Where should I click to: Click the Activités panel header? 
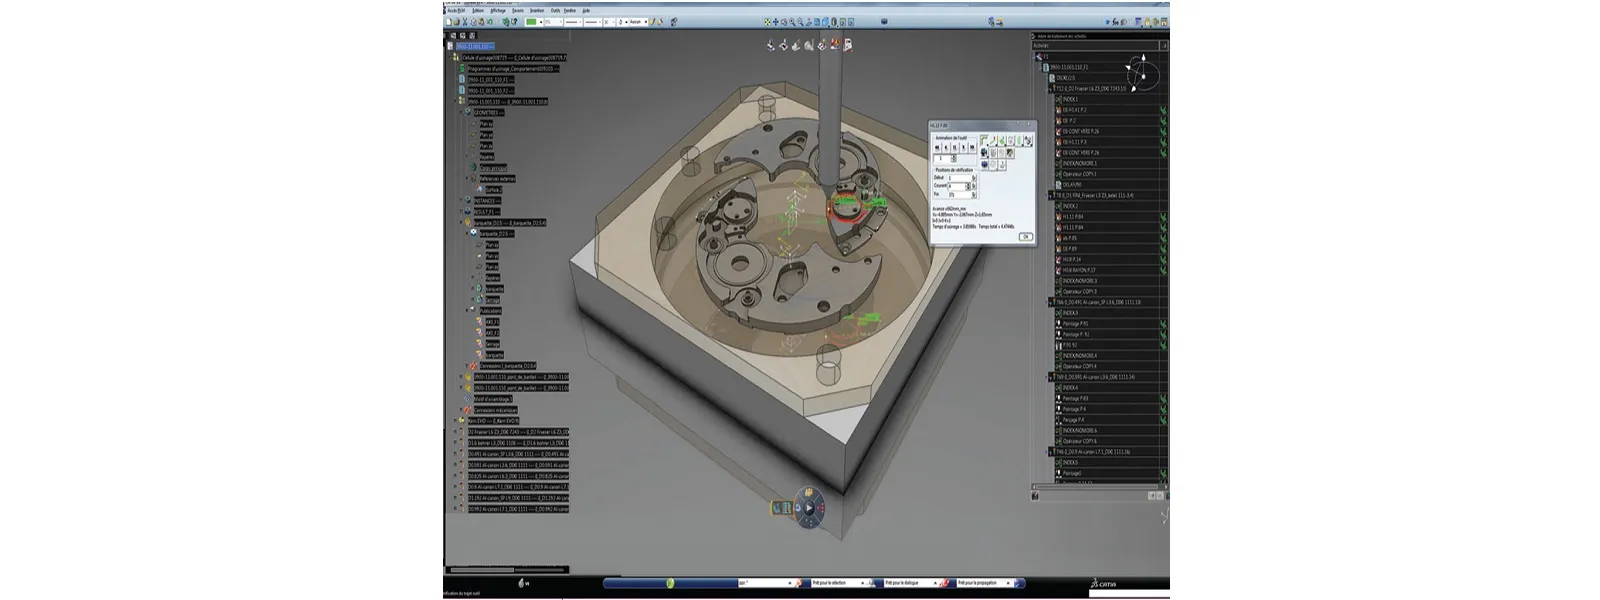pos(1096,45)
